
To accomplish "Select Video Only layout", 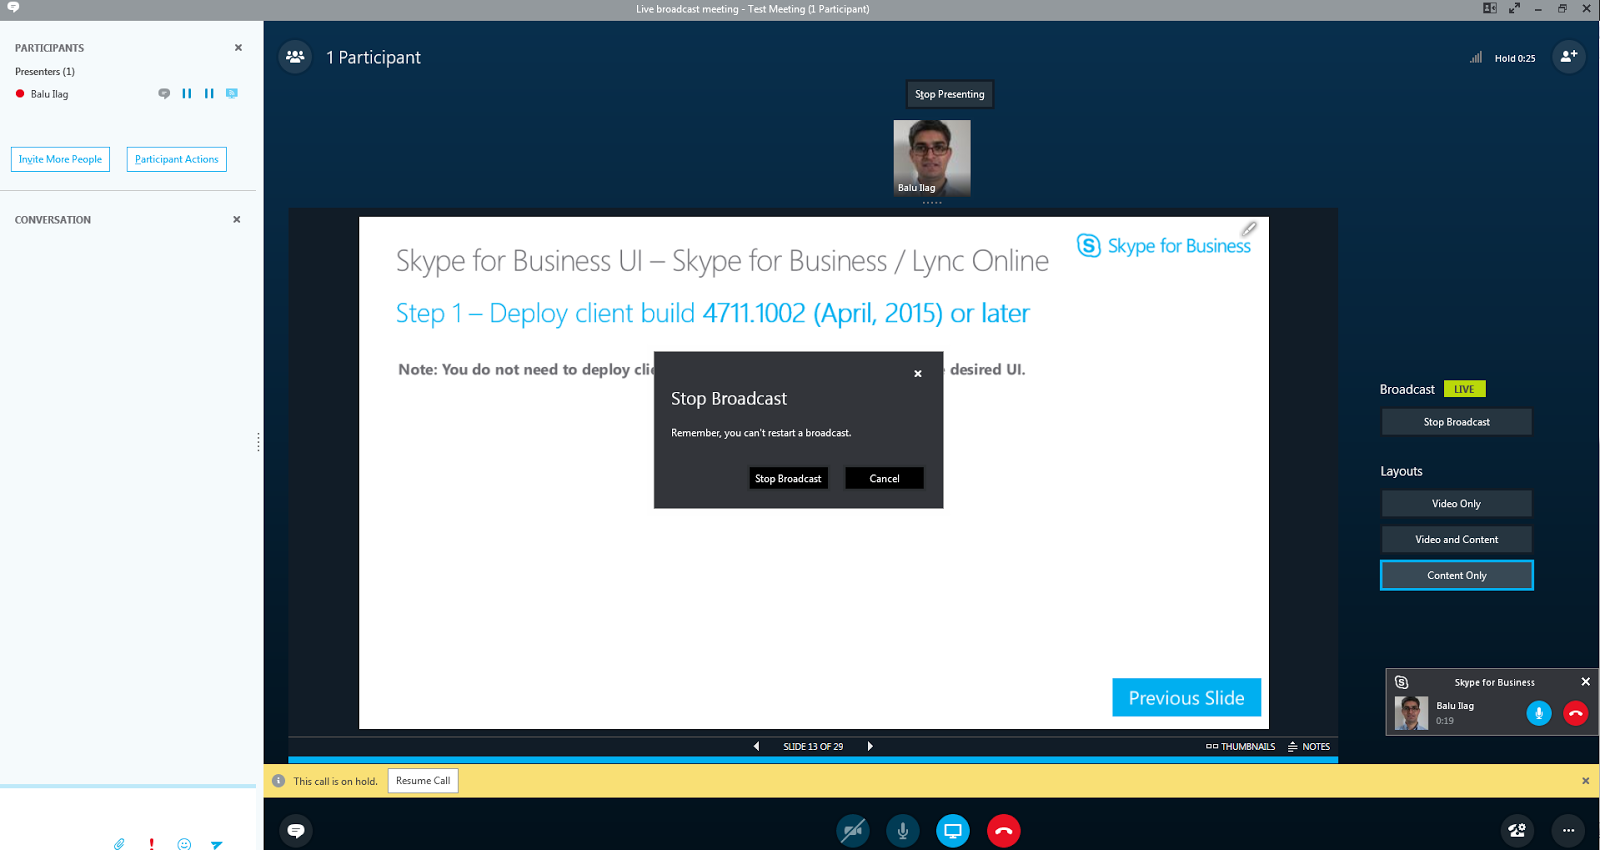I will [x=1457, y=503].
